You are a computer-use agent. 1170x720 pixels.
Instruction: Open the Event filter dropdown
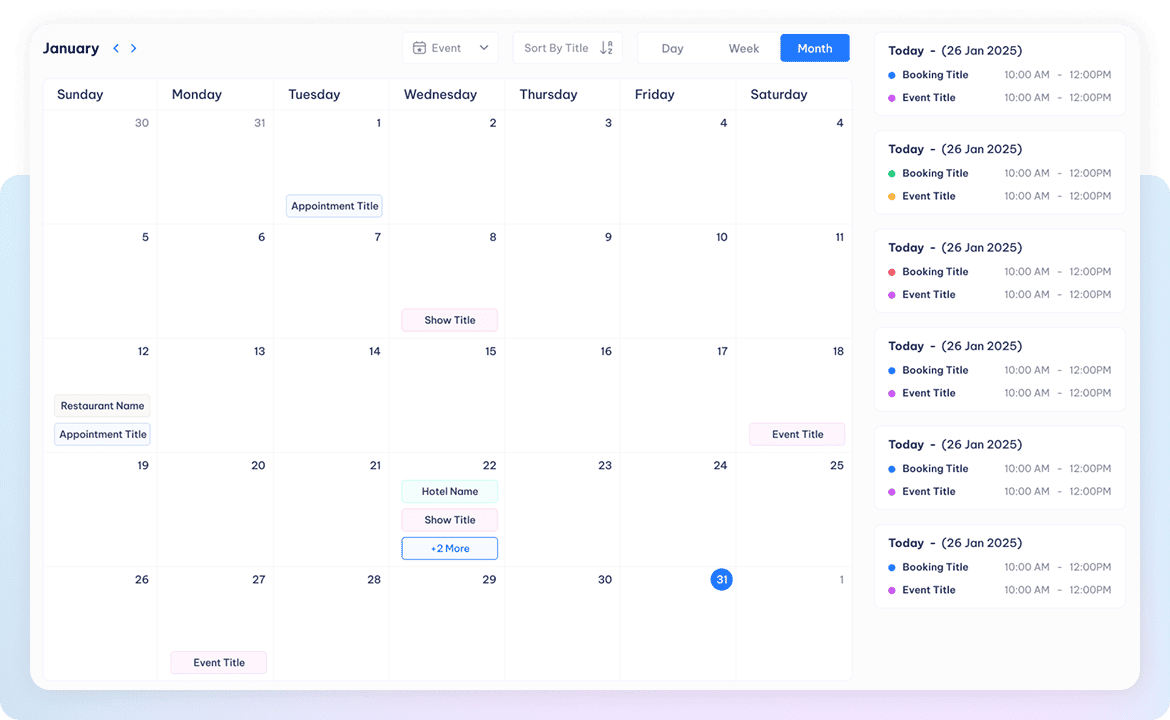coord(450,48)
